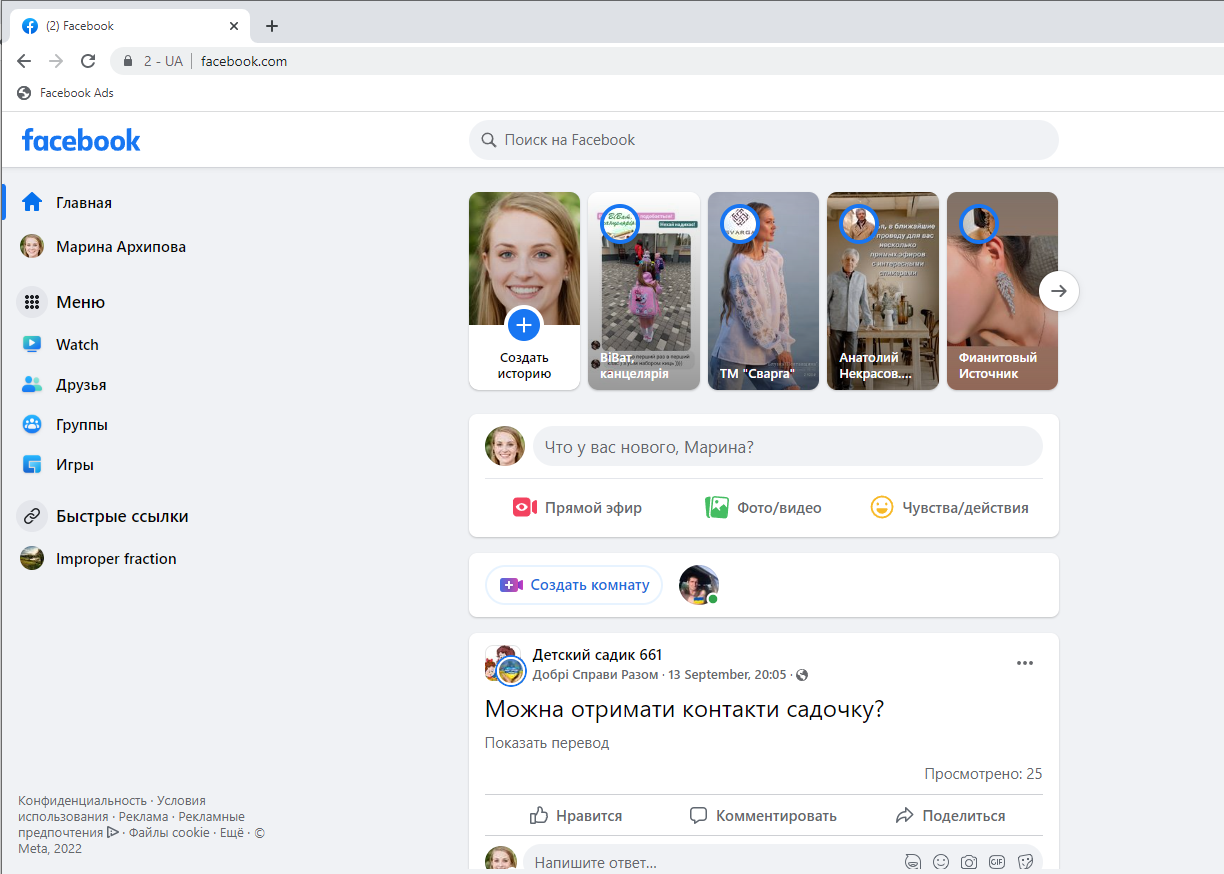Open the Фианитовый Источник story
This screenshot has width=1224, height=874.
(1002, 290)
